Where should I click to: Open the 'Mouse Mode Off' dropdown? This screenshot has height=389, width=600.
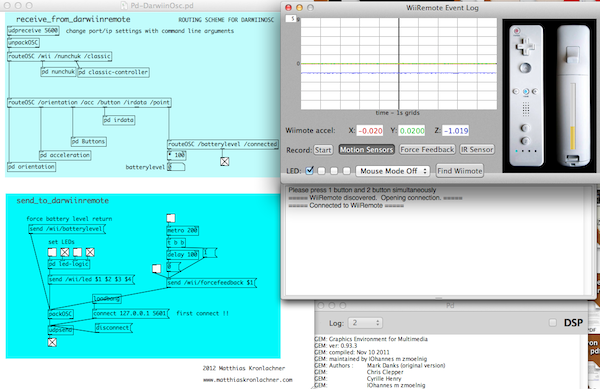393,171
